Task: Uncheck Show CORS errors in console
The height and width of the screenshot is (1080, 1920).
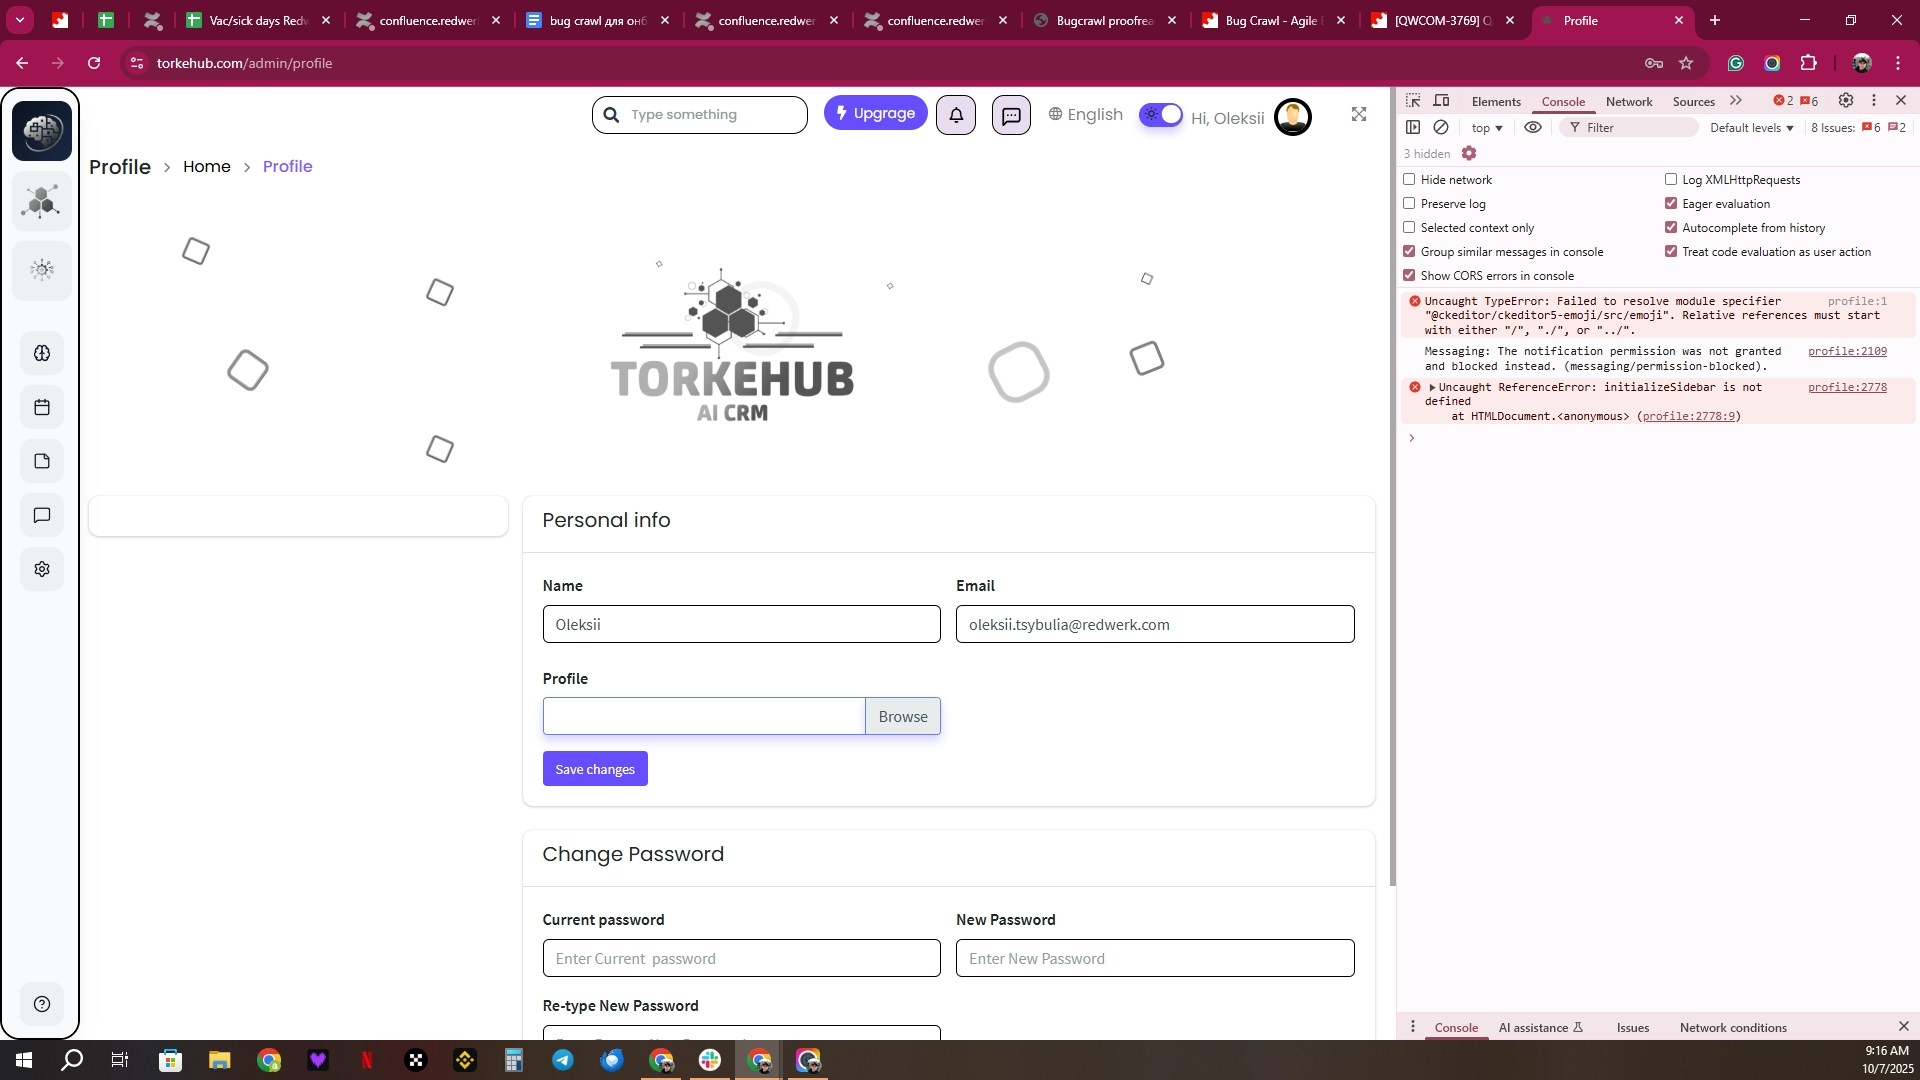Action: pyautogui.click(x=1409, y=275)
